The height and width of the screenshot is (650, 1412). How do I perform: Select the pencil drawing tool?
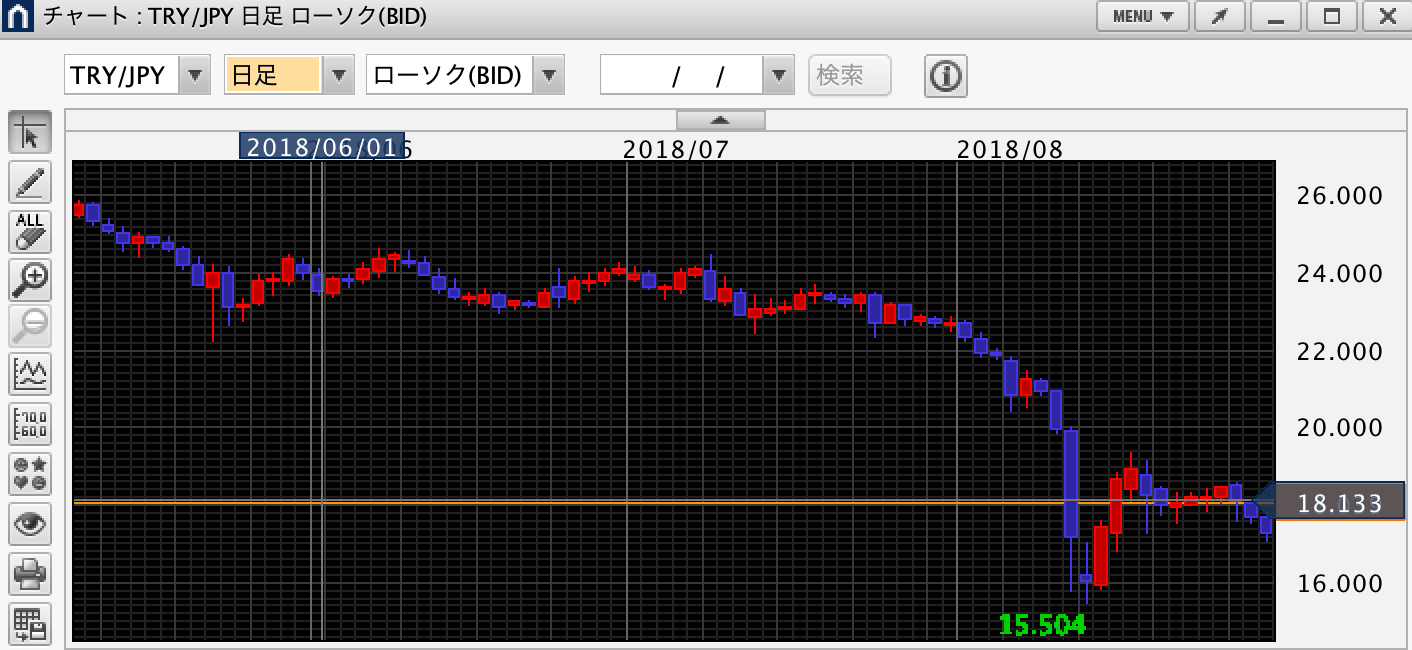pyautogui.click(x=30, y=182)
